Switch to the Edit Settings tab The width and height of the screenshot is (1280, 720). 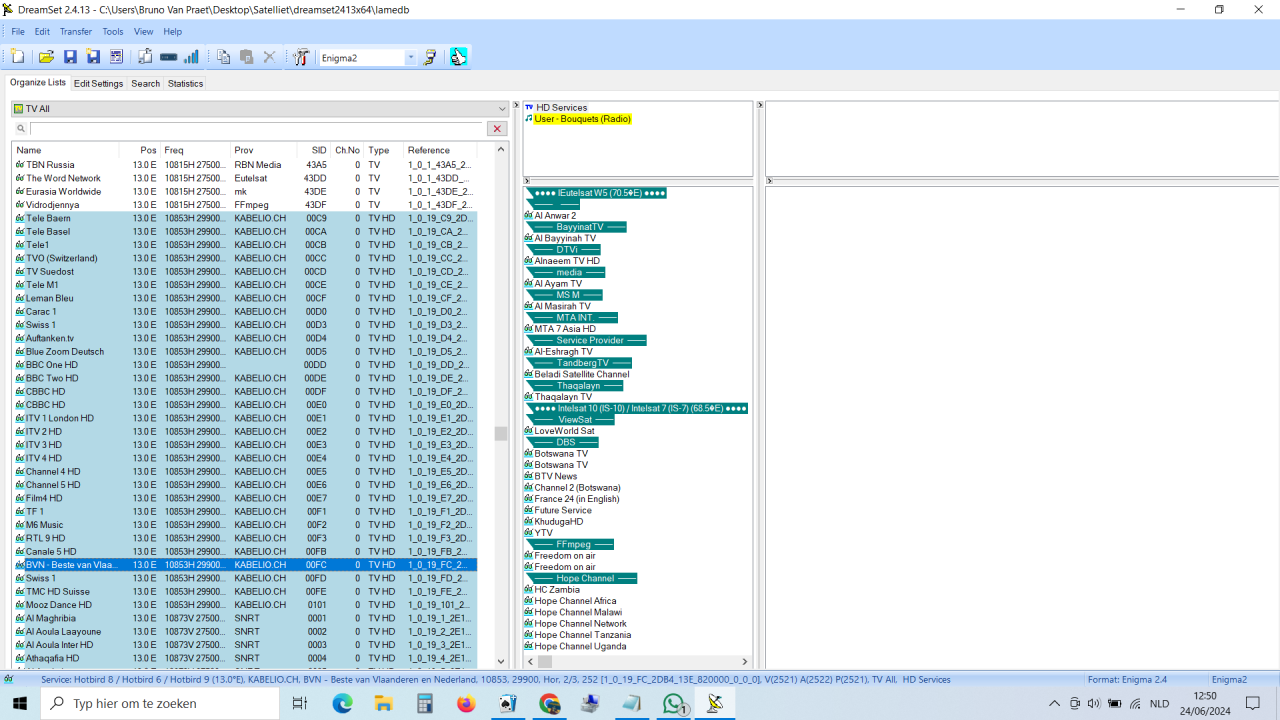coord(98,84)
